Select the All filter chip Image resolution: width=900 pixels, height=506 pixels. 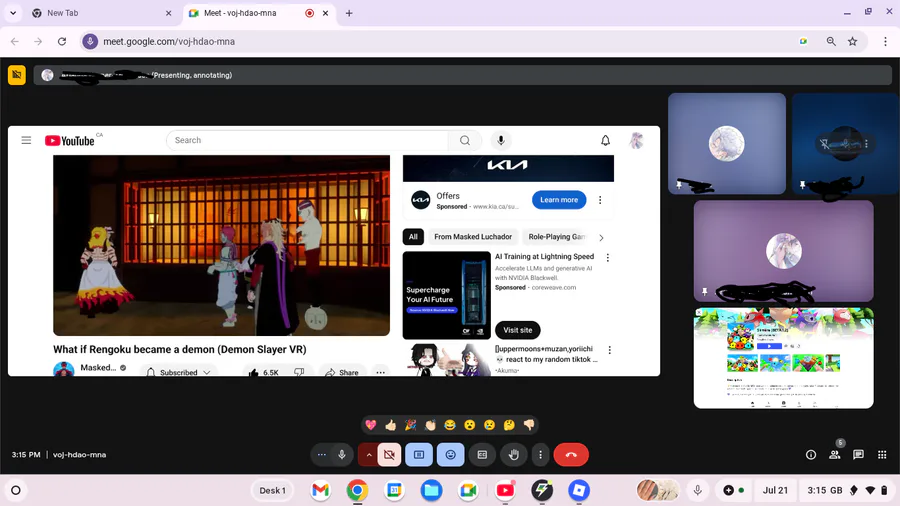click(413, 237)
